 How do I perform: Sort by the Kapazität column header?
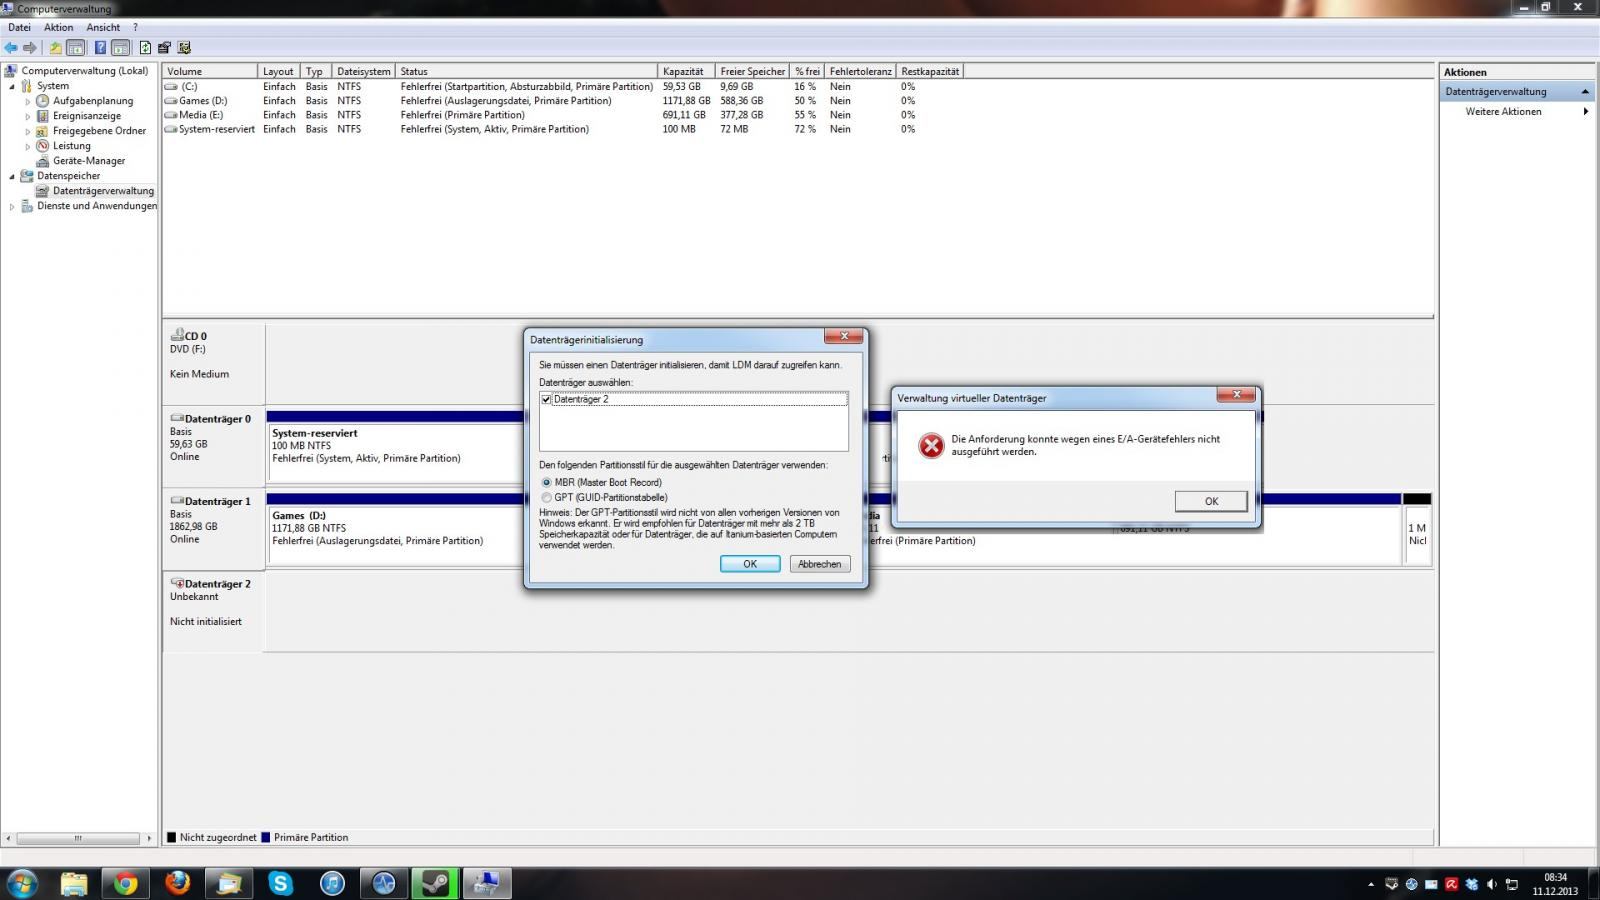pyautogui.click(x=686, y=71)
